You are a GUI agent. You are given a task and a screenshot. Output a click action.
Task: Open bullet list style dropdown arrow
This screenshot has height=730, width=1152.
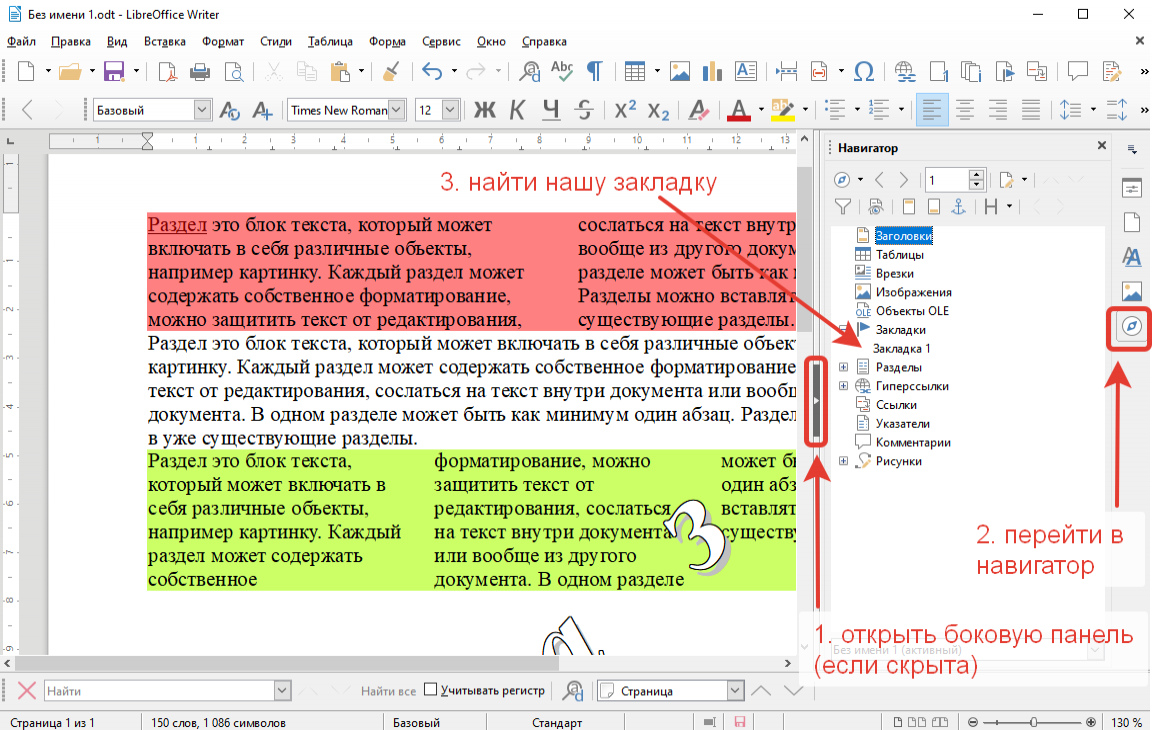[x=857, y=110]
